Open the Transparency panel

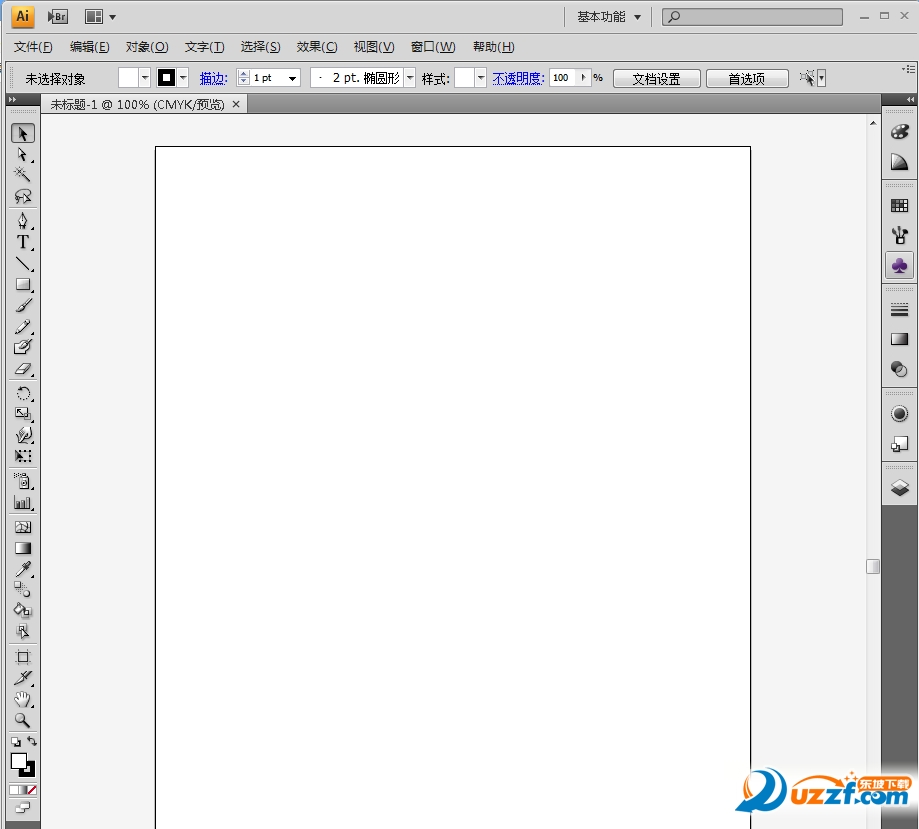point(899,369)
